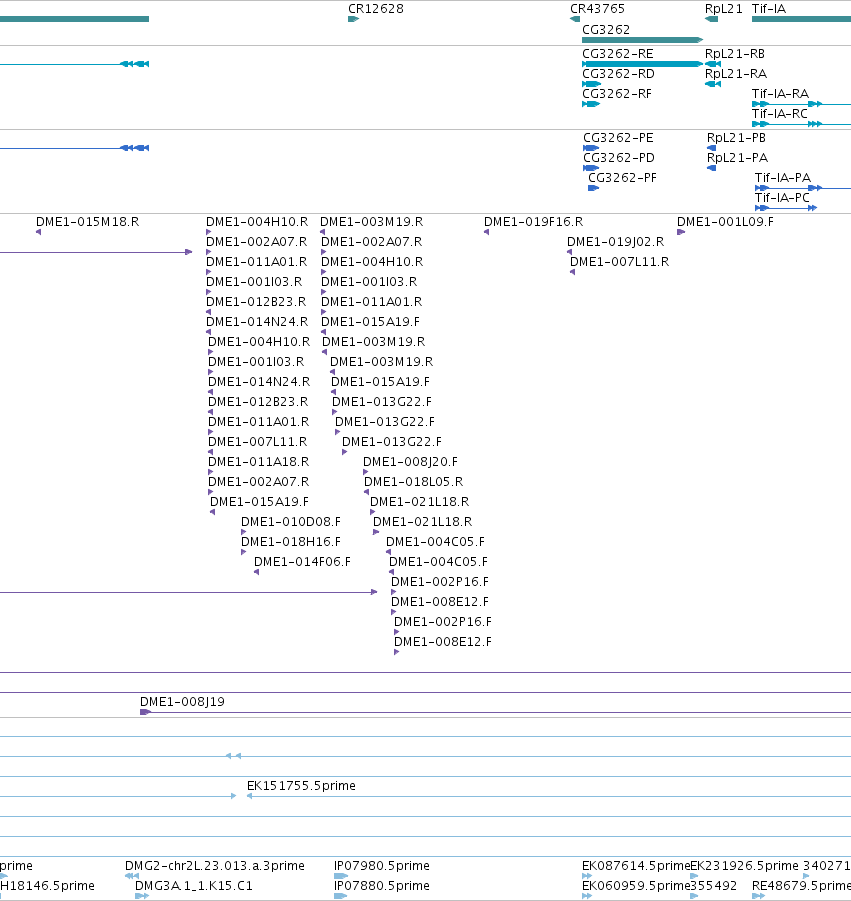The width and height of the screenshot is (851, 901).
Task: Select the DME1-001L09.F clone end label
Action: pyautogui.click(x=725, y=222)
